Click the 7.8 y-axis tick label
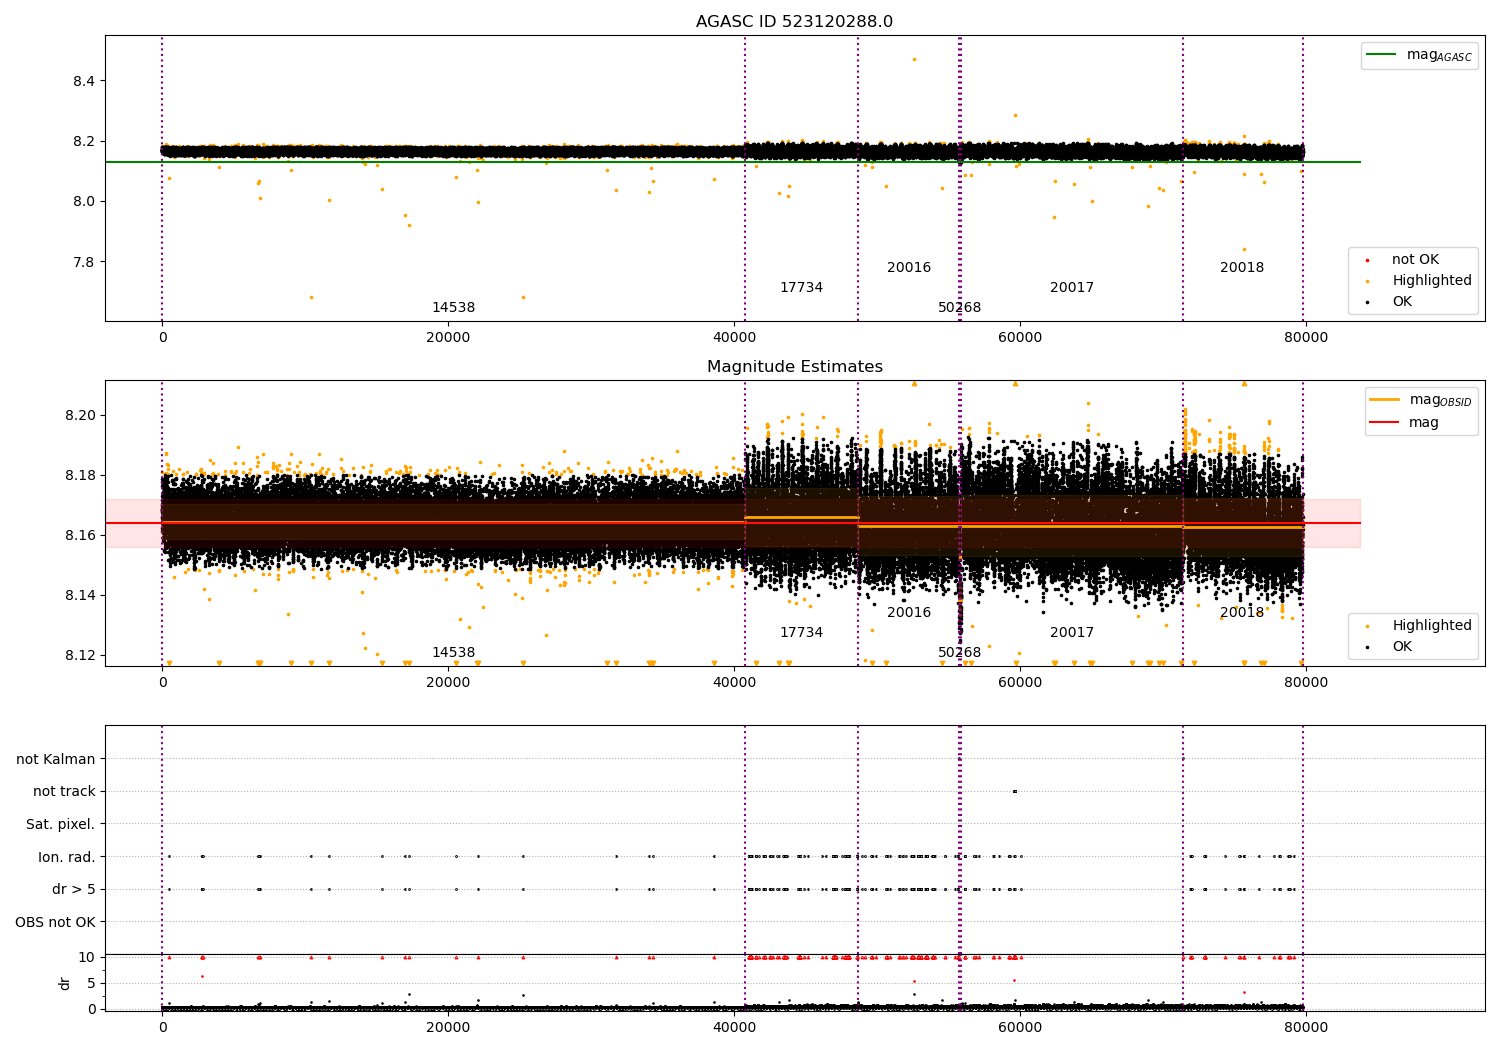 [84, 262]
